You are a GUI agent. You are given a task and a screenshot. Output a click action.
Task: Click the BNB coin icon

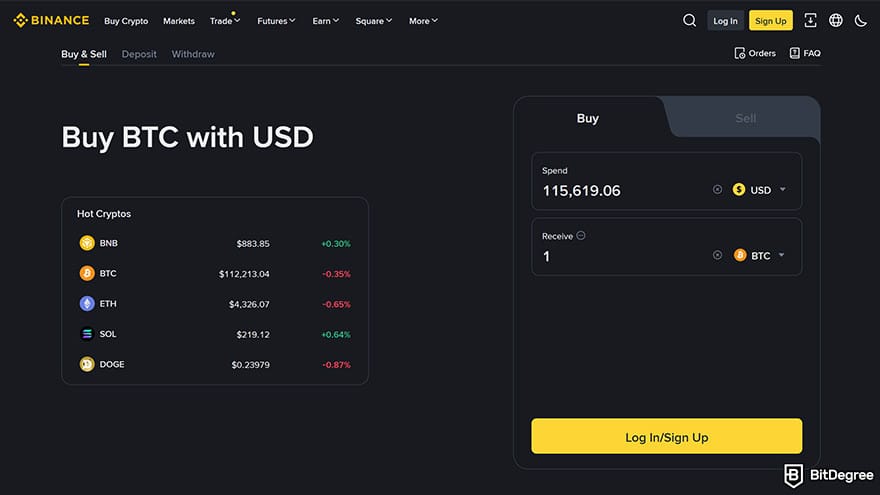[87, 243]
